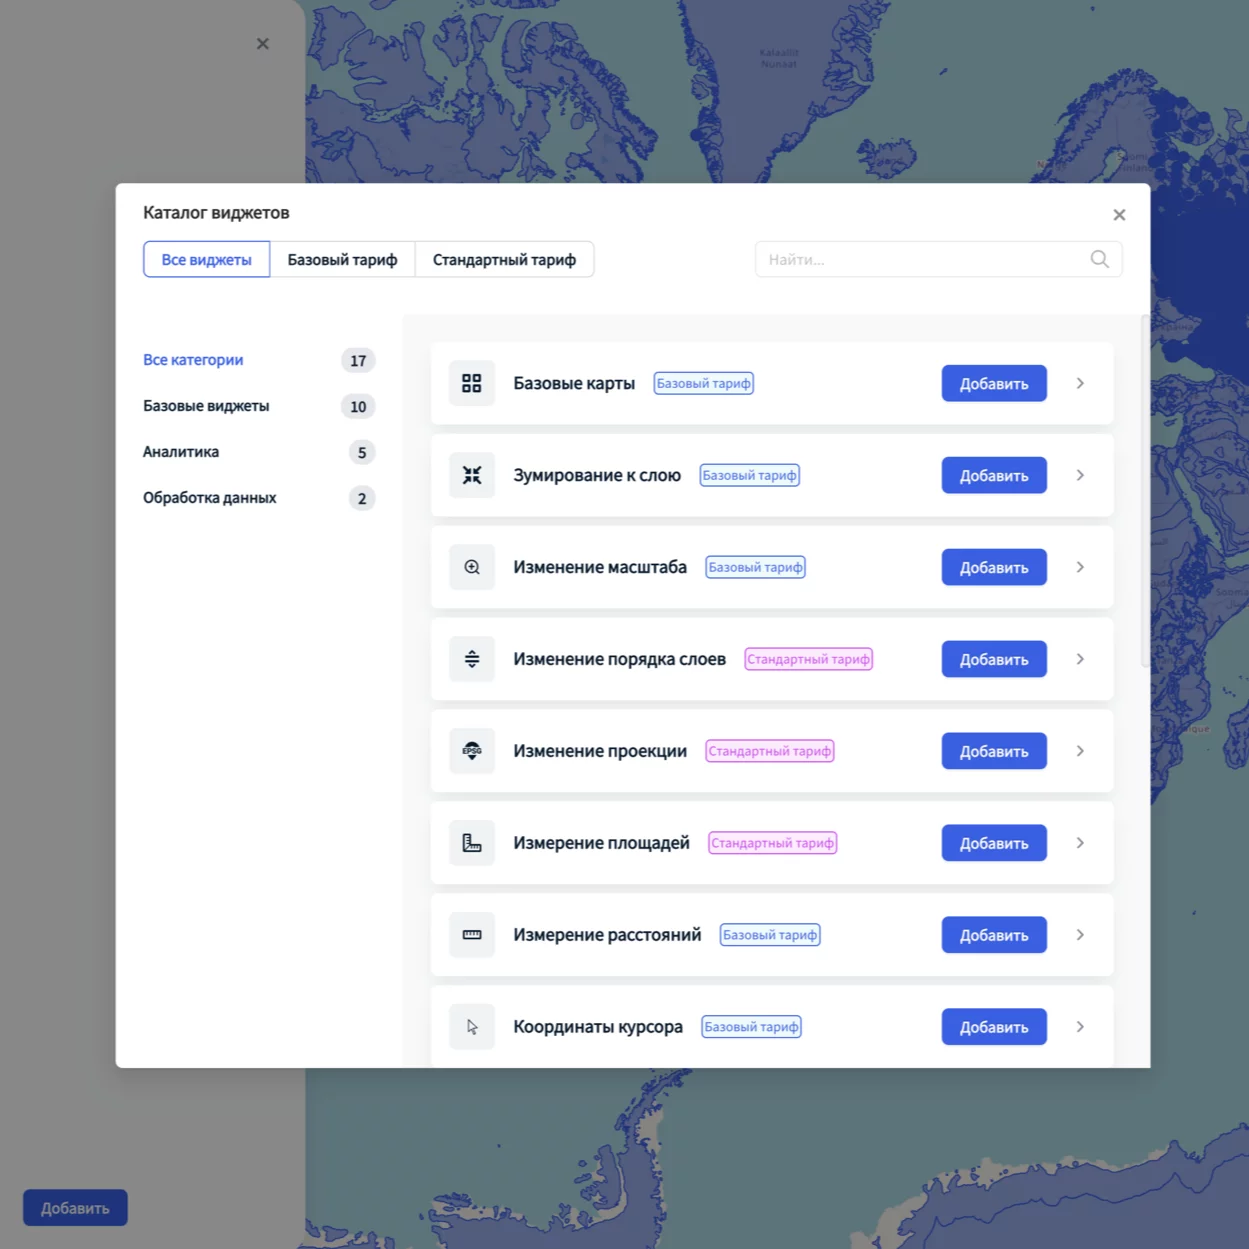
Task: Close the Каталог виджетов dialog
Action: (1119, 215)
